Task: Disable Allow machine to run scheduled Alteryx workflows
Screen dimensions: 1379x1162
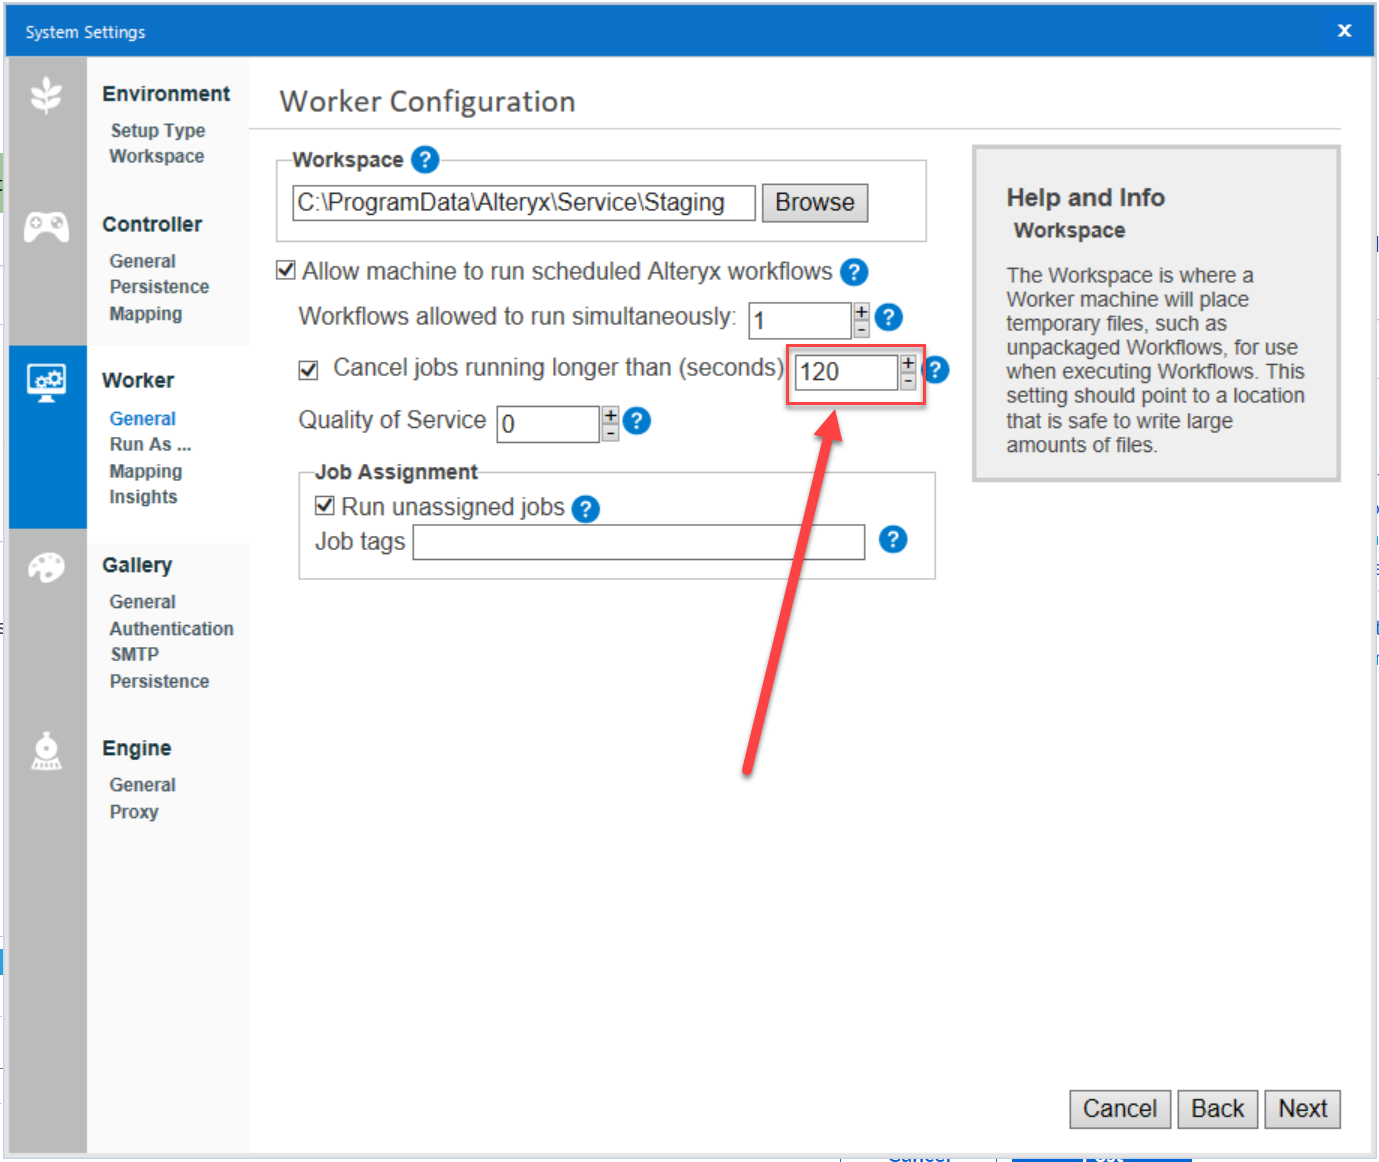Action: coord(285,269)
